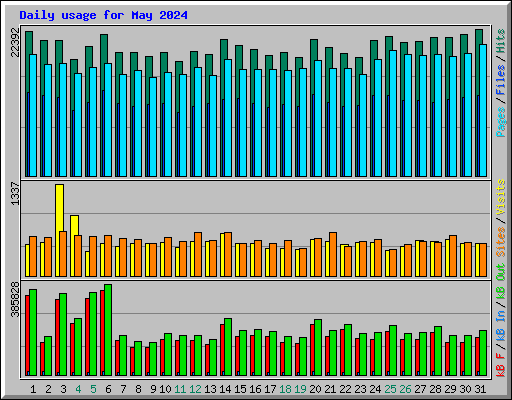512x400 pixels.
Task: Click day label 22 on the axis
Action: [345, 389]
